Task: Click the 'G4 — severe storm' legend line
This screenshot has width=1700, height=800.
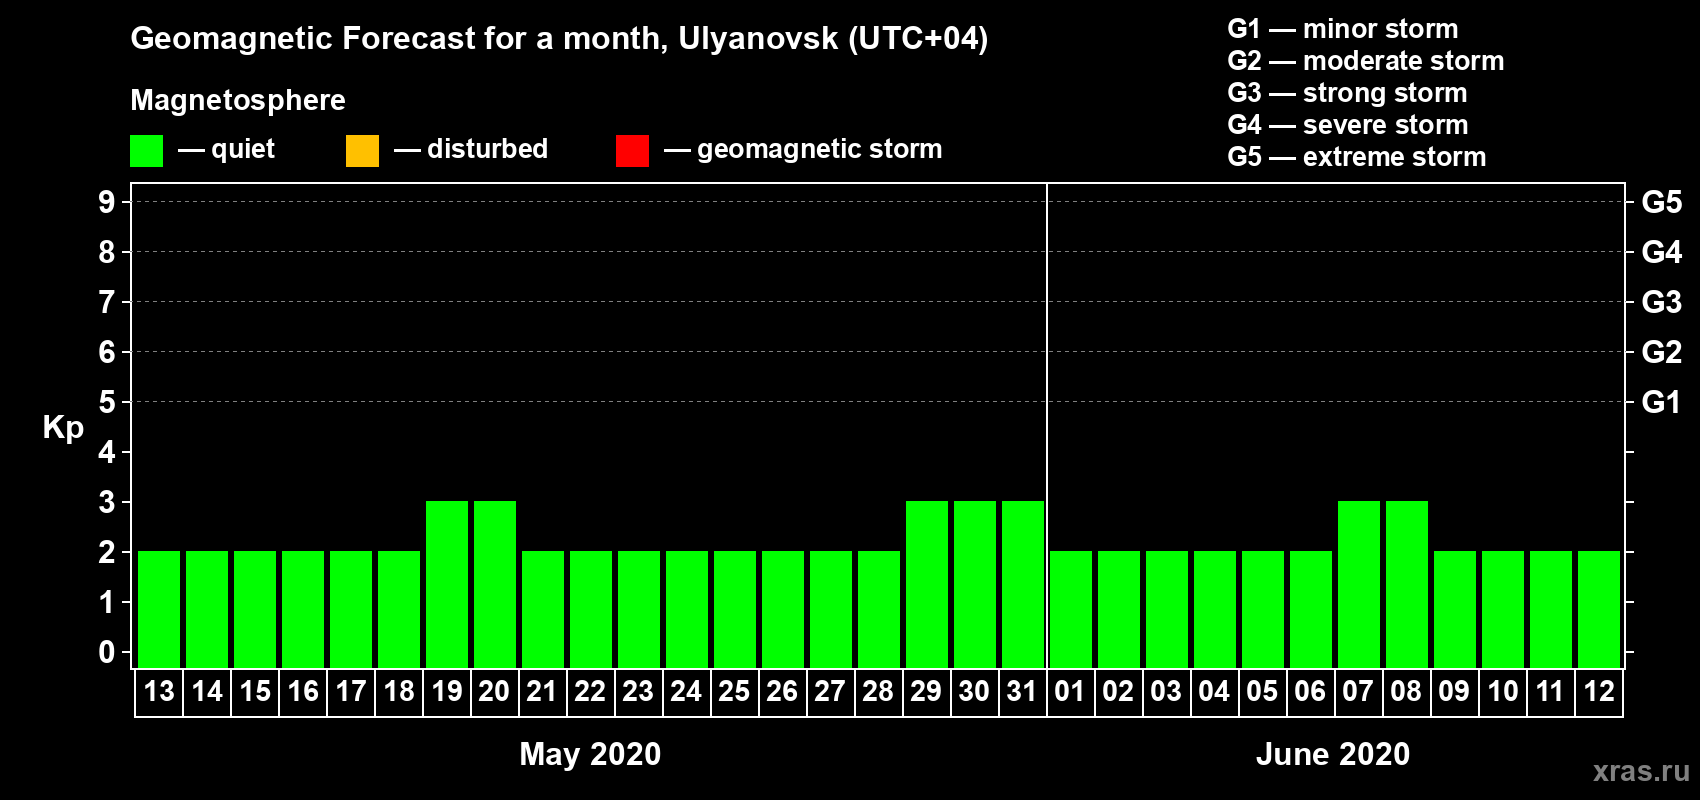Action: coord(1348,125)
